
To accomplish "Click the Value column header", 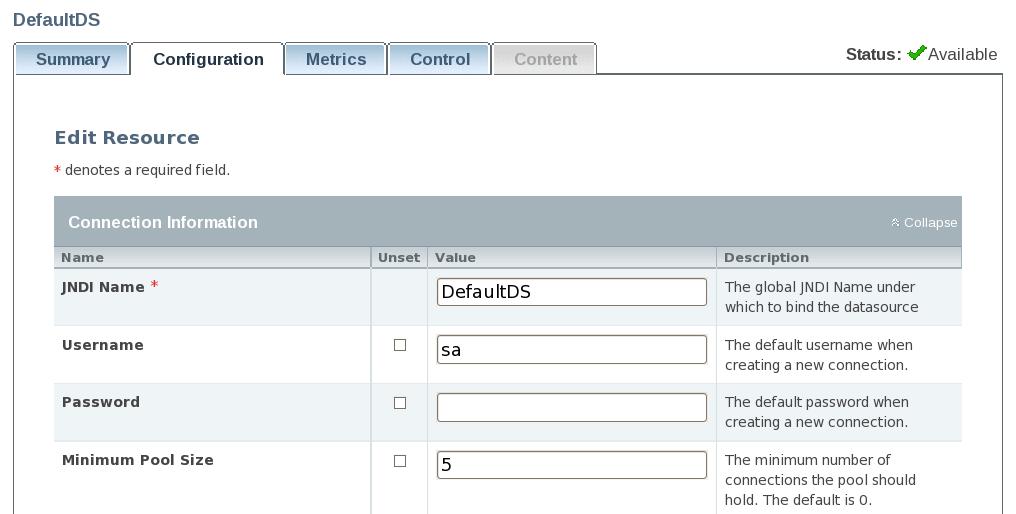I will [x=455, y=257].
